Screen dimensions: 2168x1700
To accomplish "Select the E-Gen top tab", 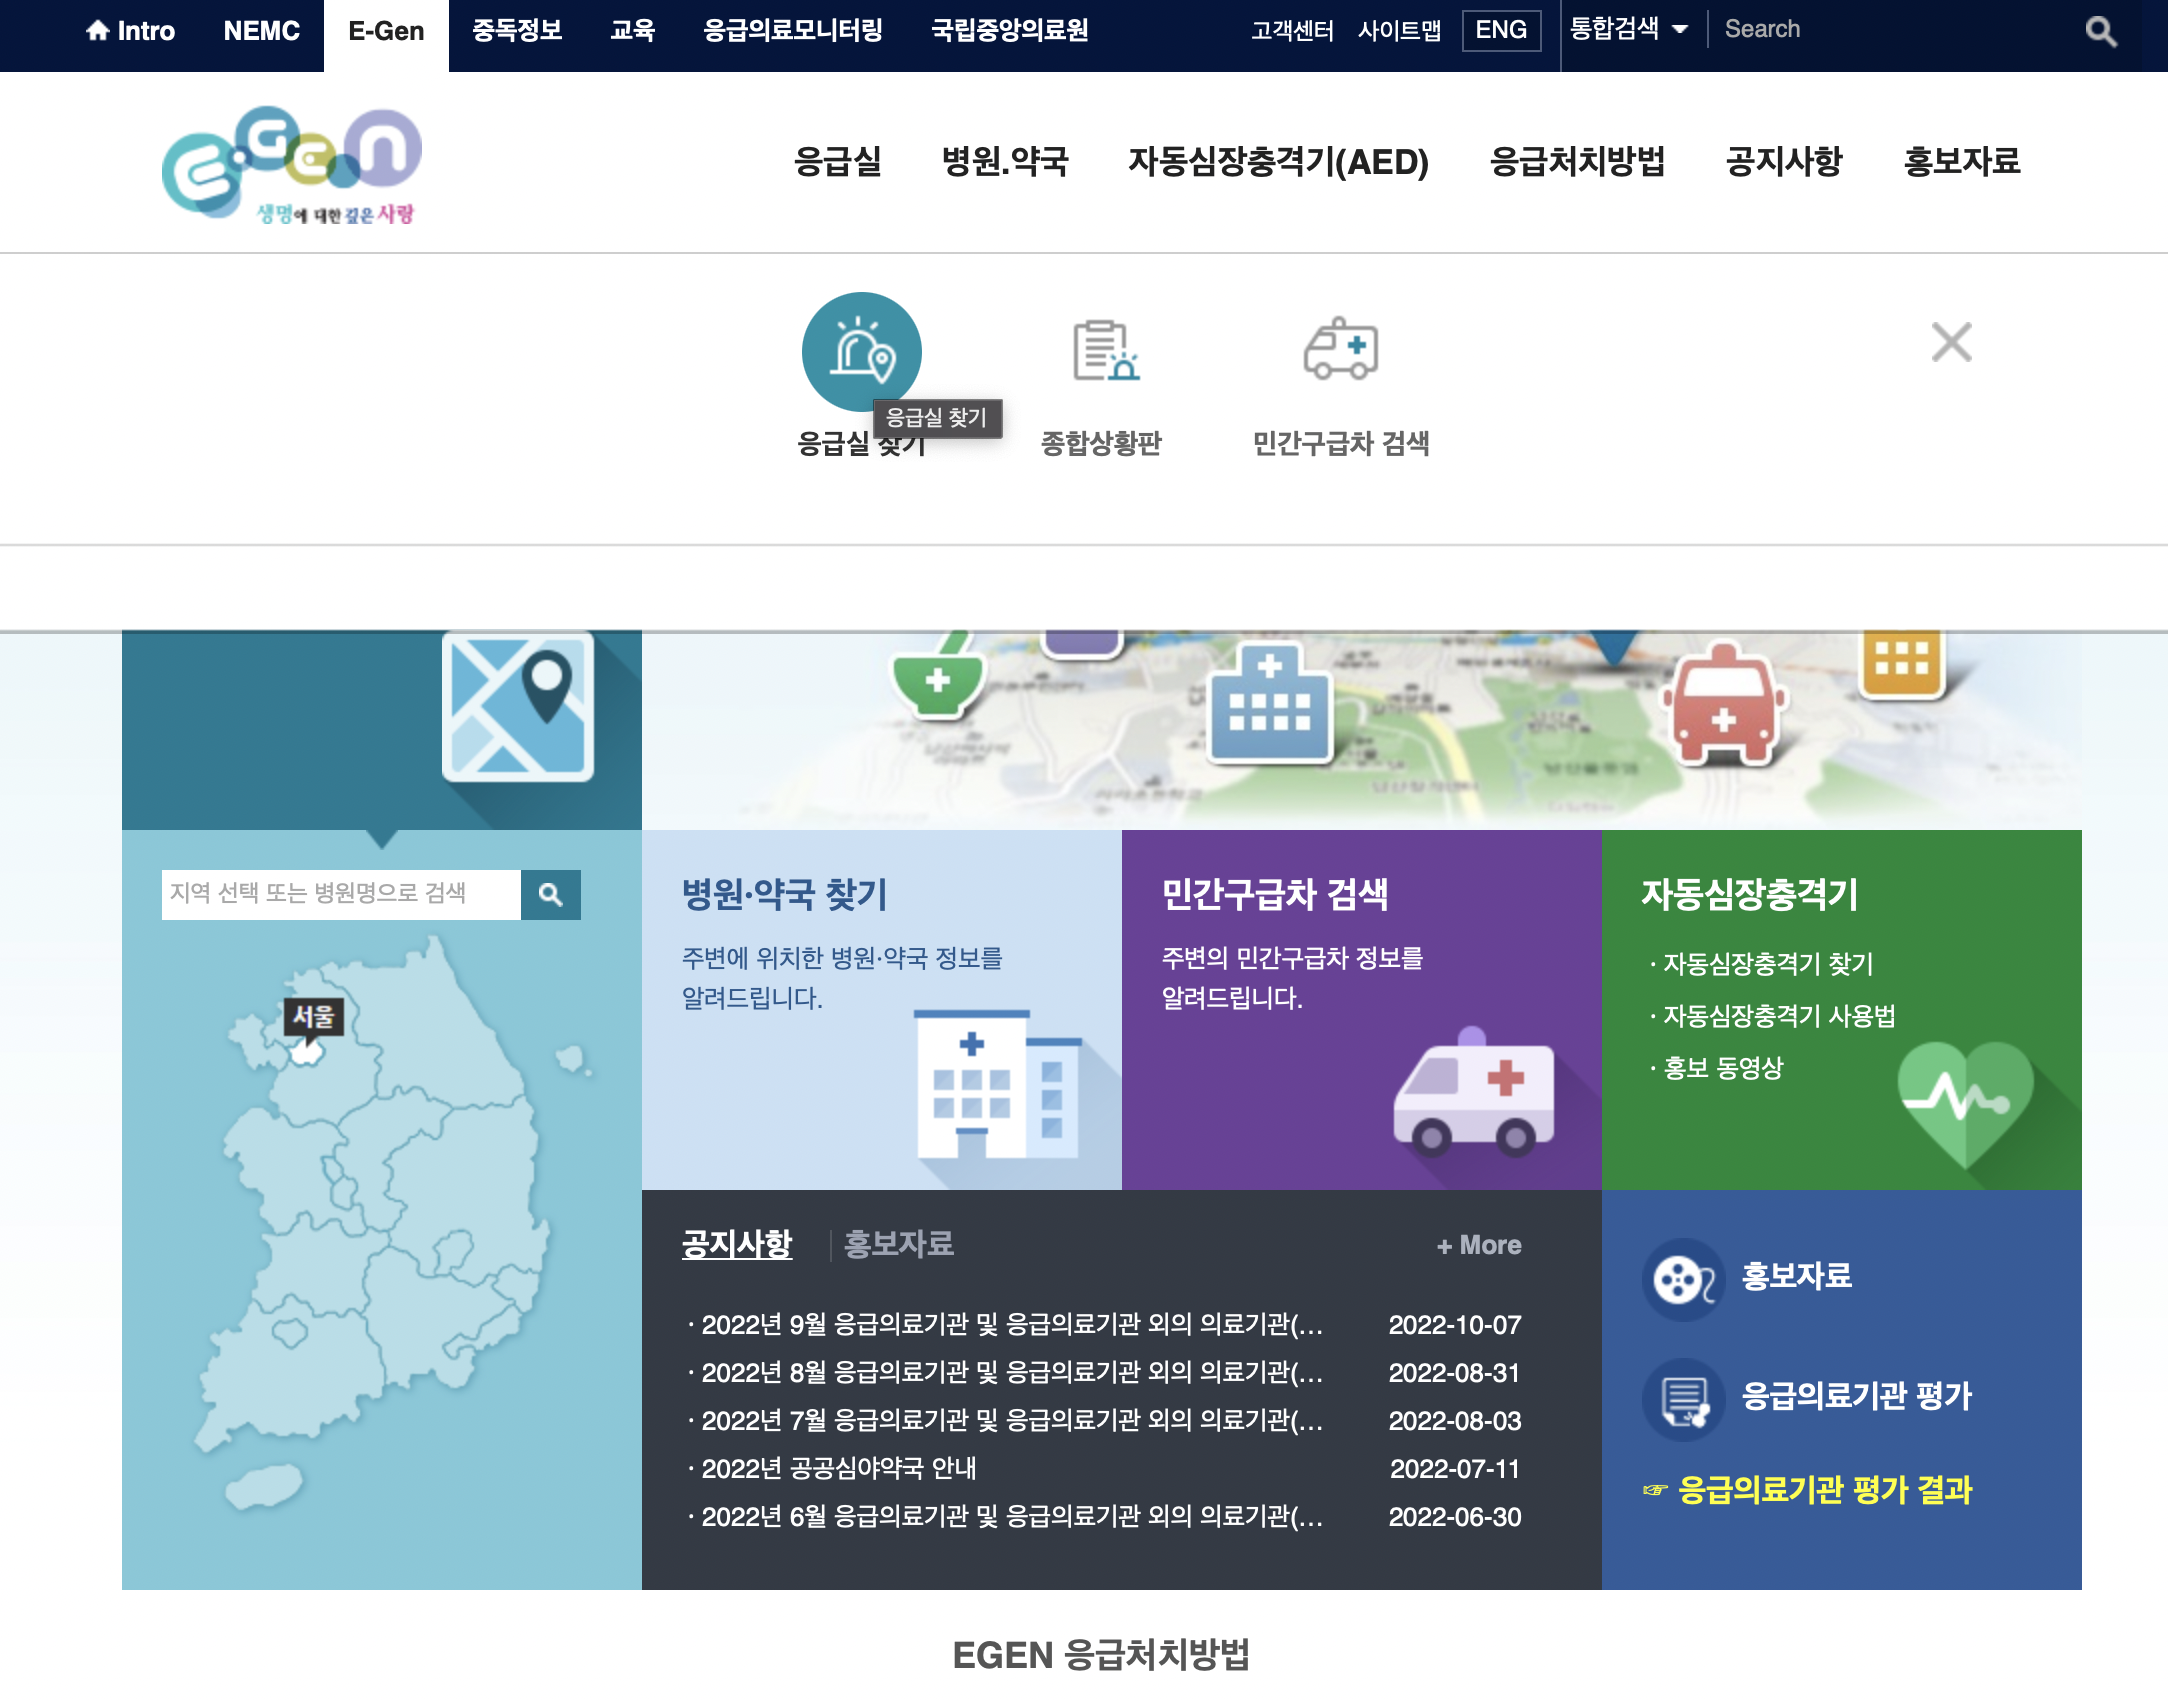I will 386,31.
